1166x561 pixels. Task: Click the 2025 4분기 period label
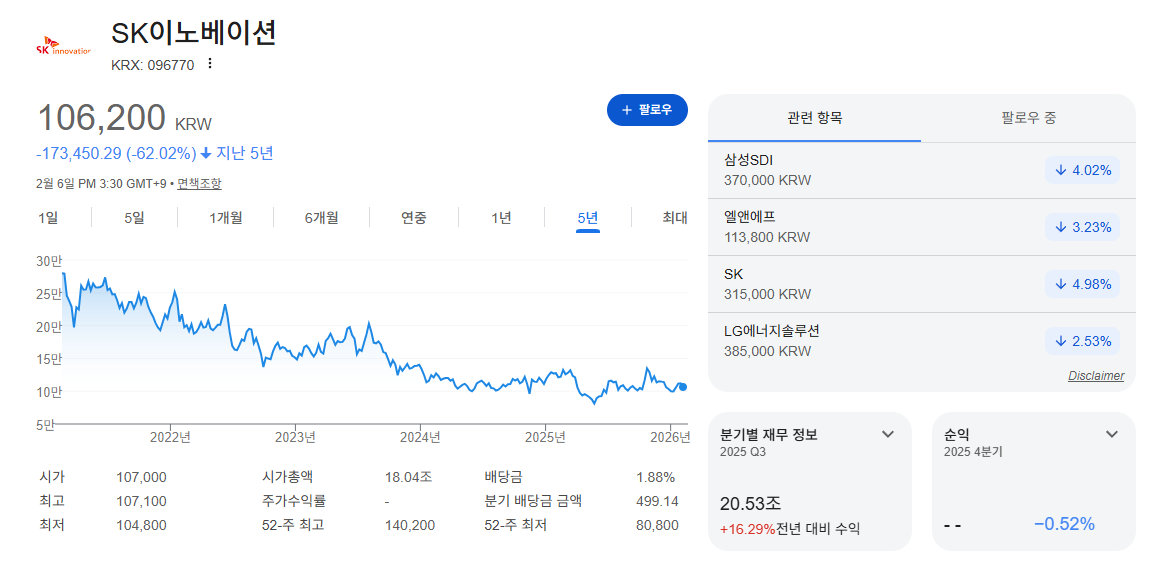click(973, 452)
